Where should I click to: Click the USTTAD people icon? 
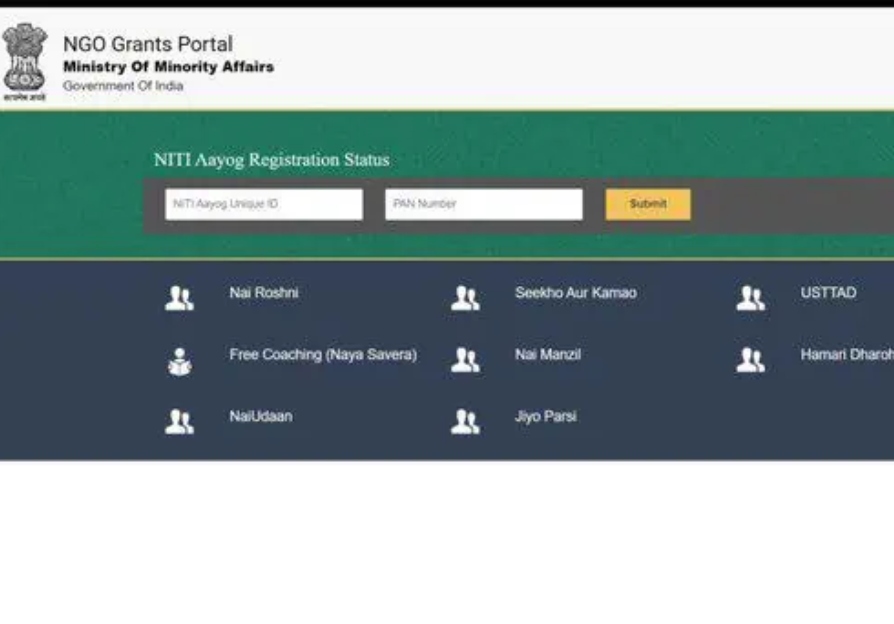click(x=750, y=298)
